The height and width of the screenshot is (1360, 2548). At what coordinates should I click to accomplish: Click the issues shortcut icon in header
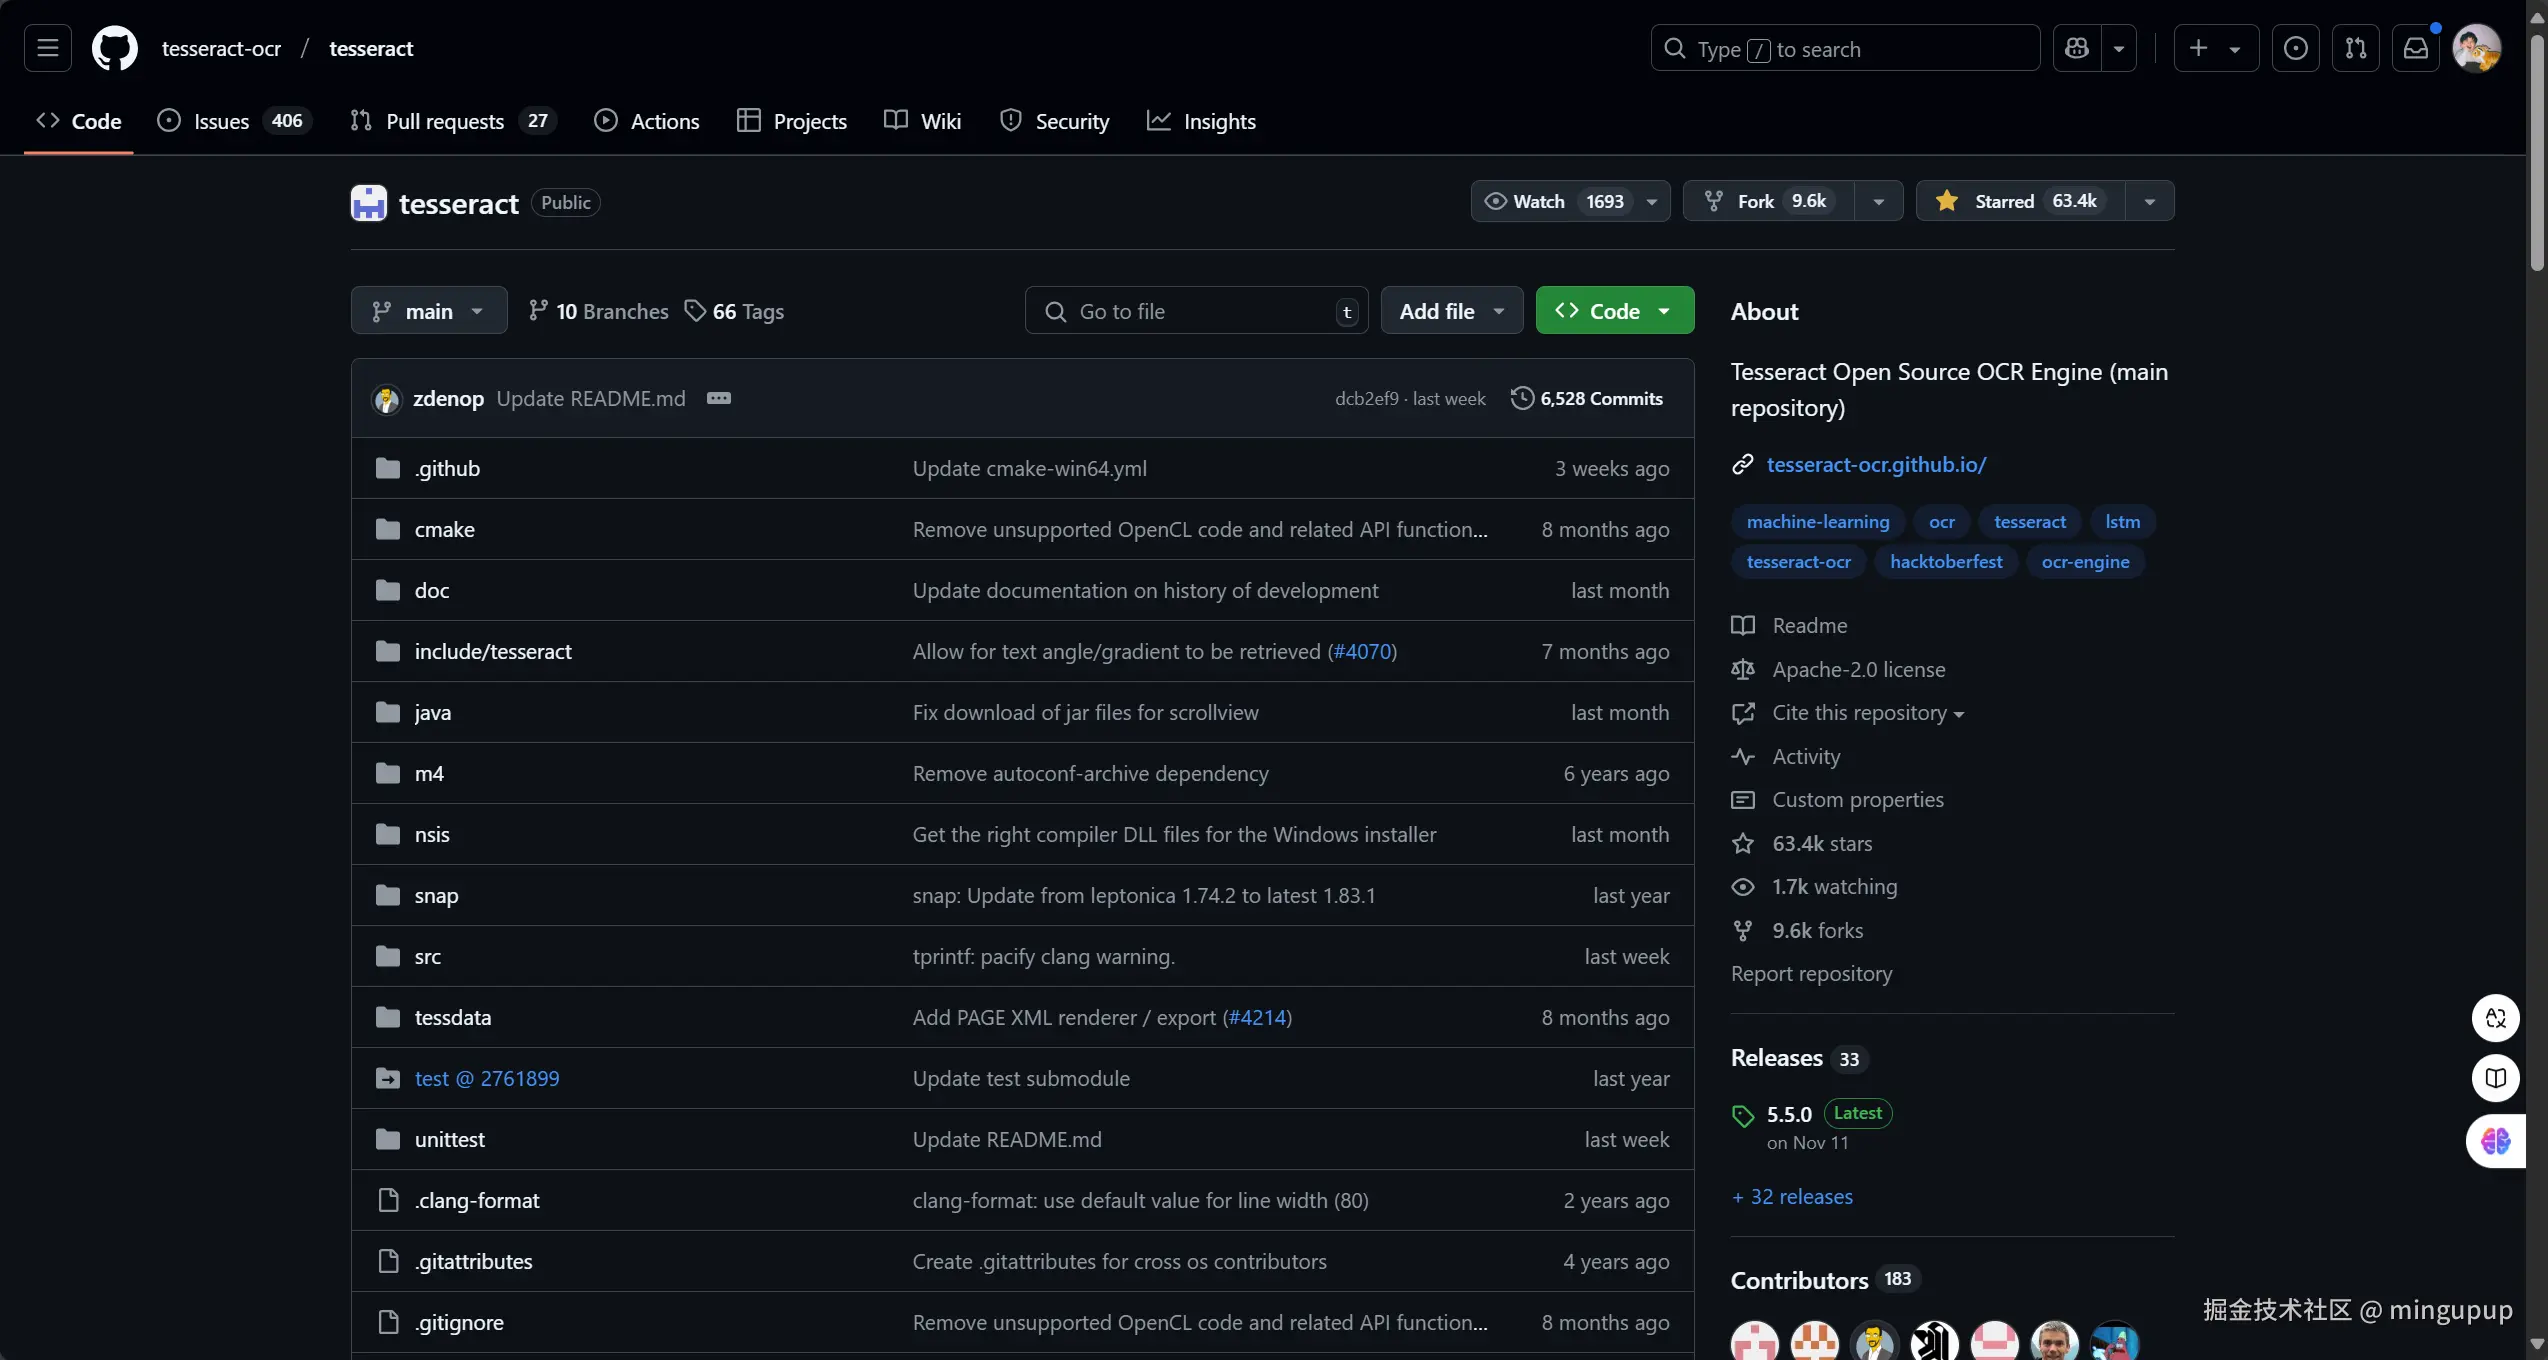click(2295, 48)
